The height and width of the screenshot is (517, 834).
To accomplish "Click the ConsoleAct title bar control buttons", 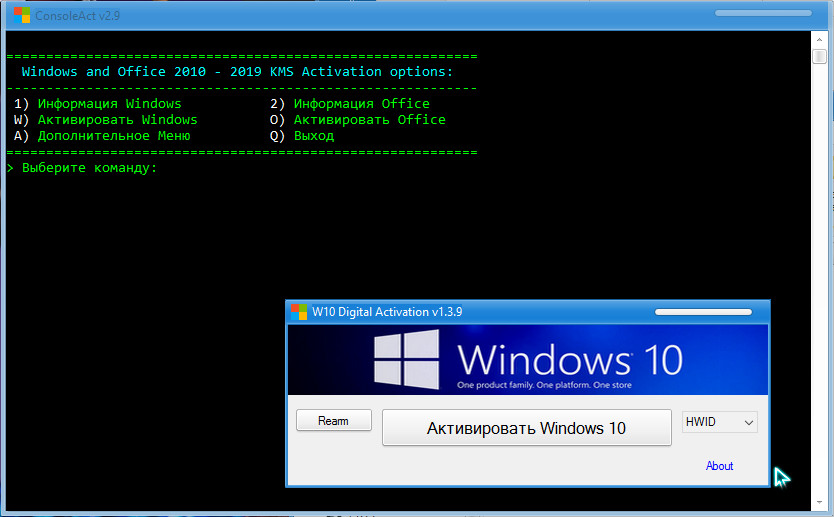I will (x=762, y=14).
